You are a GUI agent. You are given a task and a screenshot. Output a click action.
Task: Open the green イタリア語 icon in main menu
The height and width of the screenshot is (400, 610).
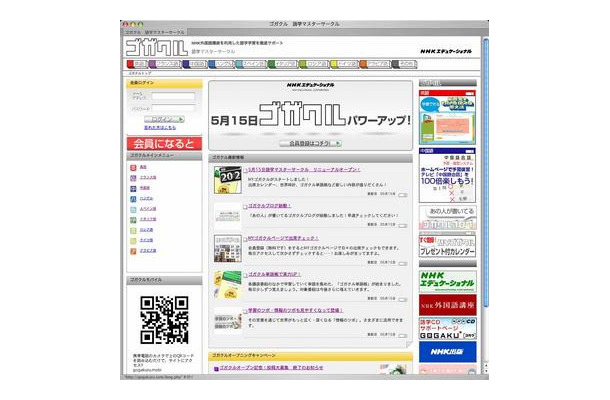click(x=133, y=220)
